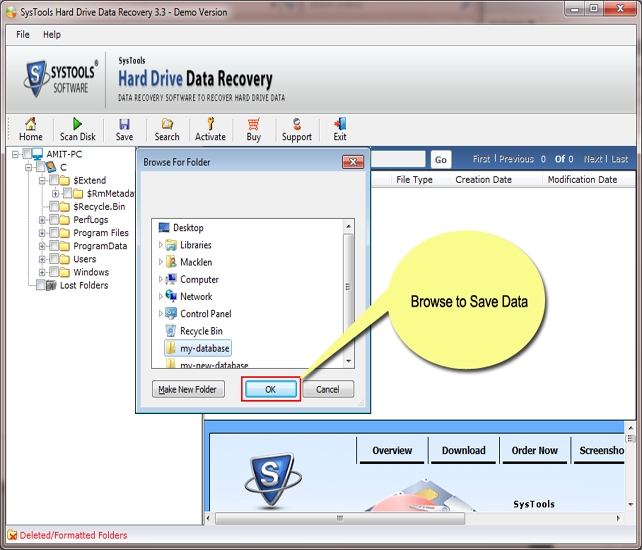Click Deleted/Formatted Folders status icon

[x=12, y=535]
